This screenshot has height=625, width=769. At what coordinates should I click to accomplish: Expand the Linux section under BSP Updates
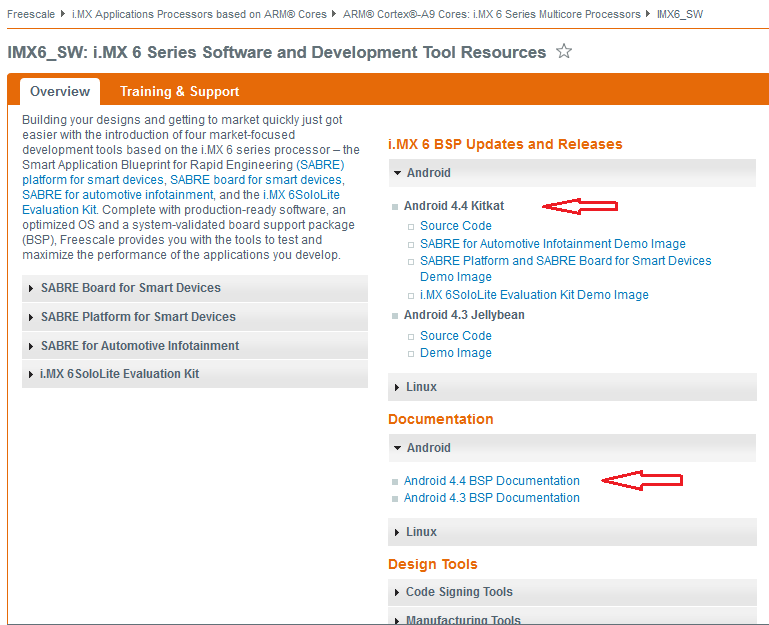tap(572, 387)
